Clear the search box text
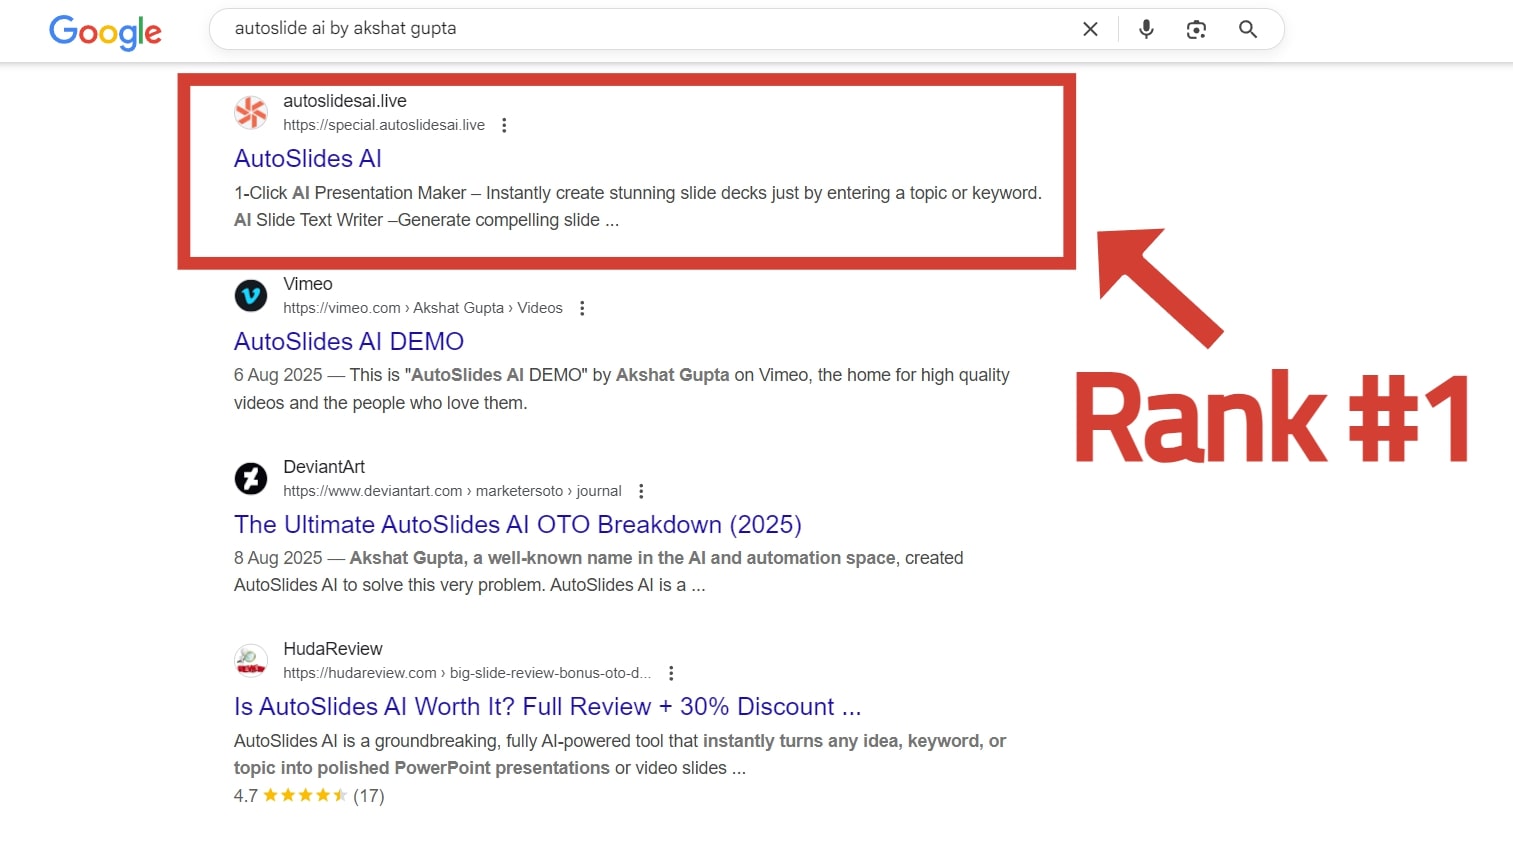The image size is (1513, 851). [1090, 30]
